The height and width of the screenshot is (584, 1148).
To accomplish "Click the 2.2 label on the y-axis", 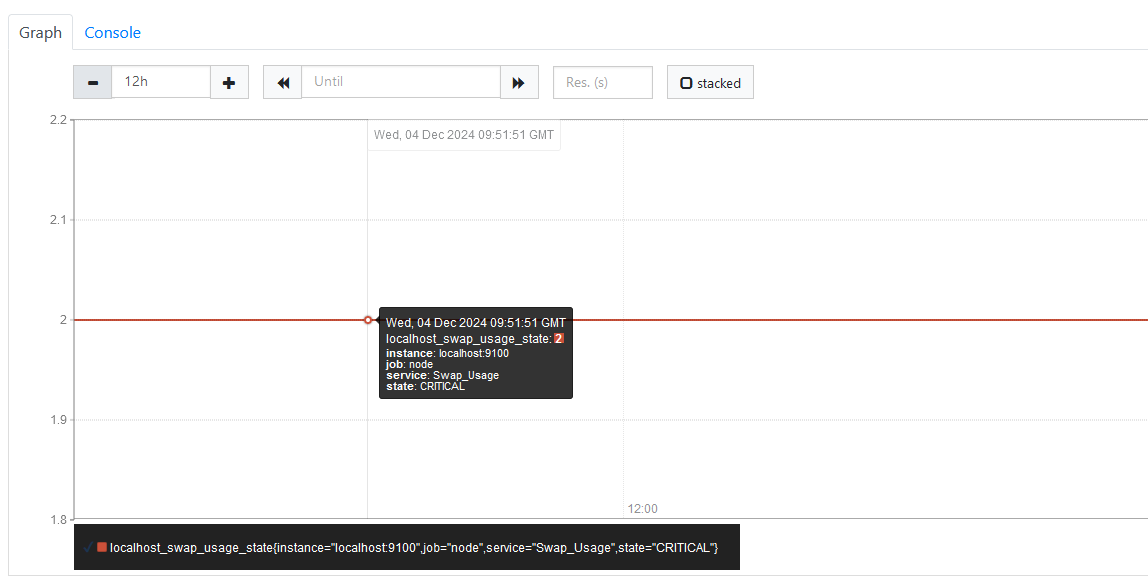I will click(57, 120).
